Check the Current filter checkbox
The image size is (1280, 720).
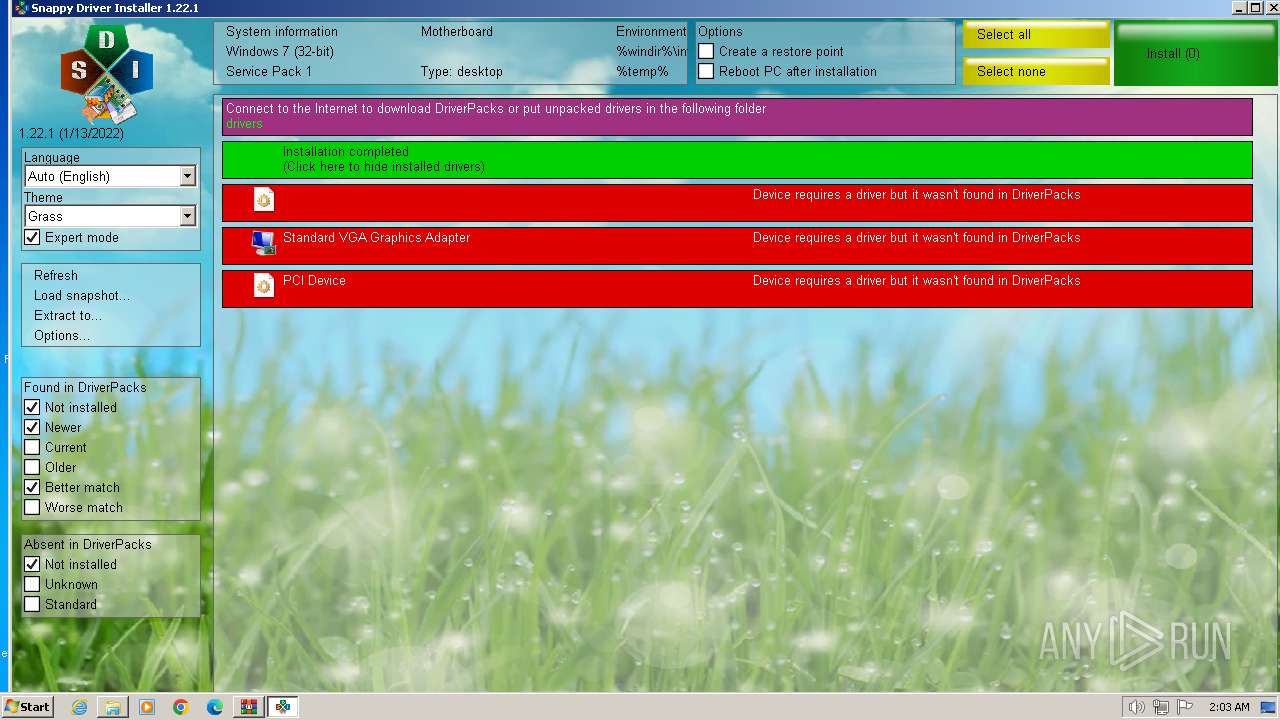coord(32,447)
